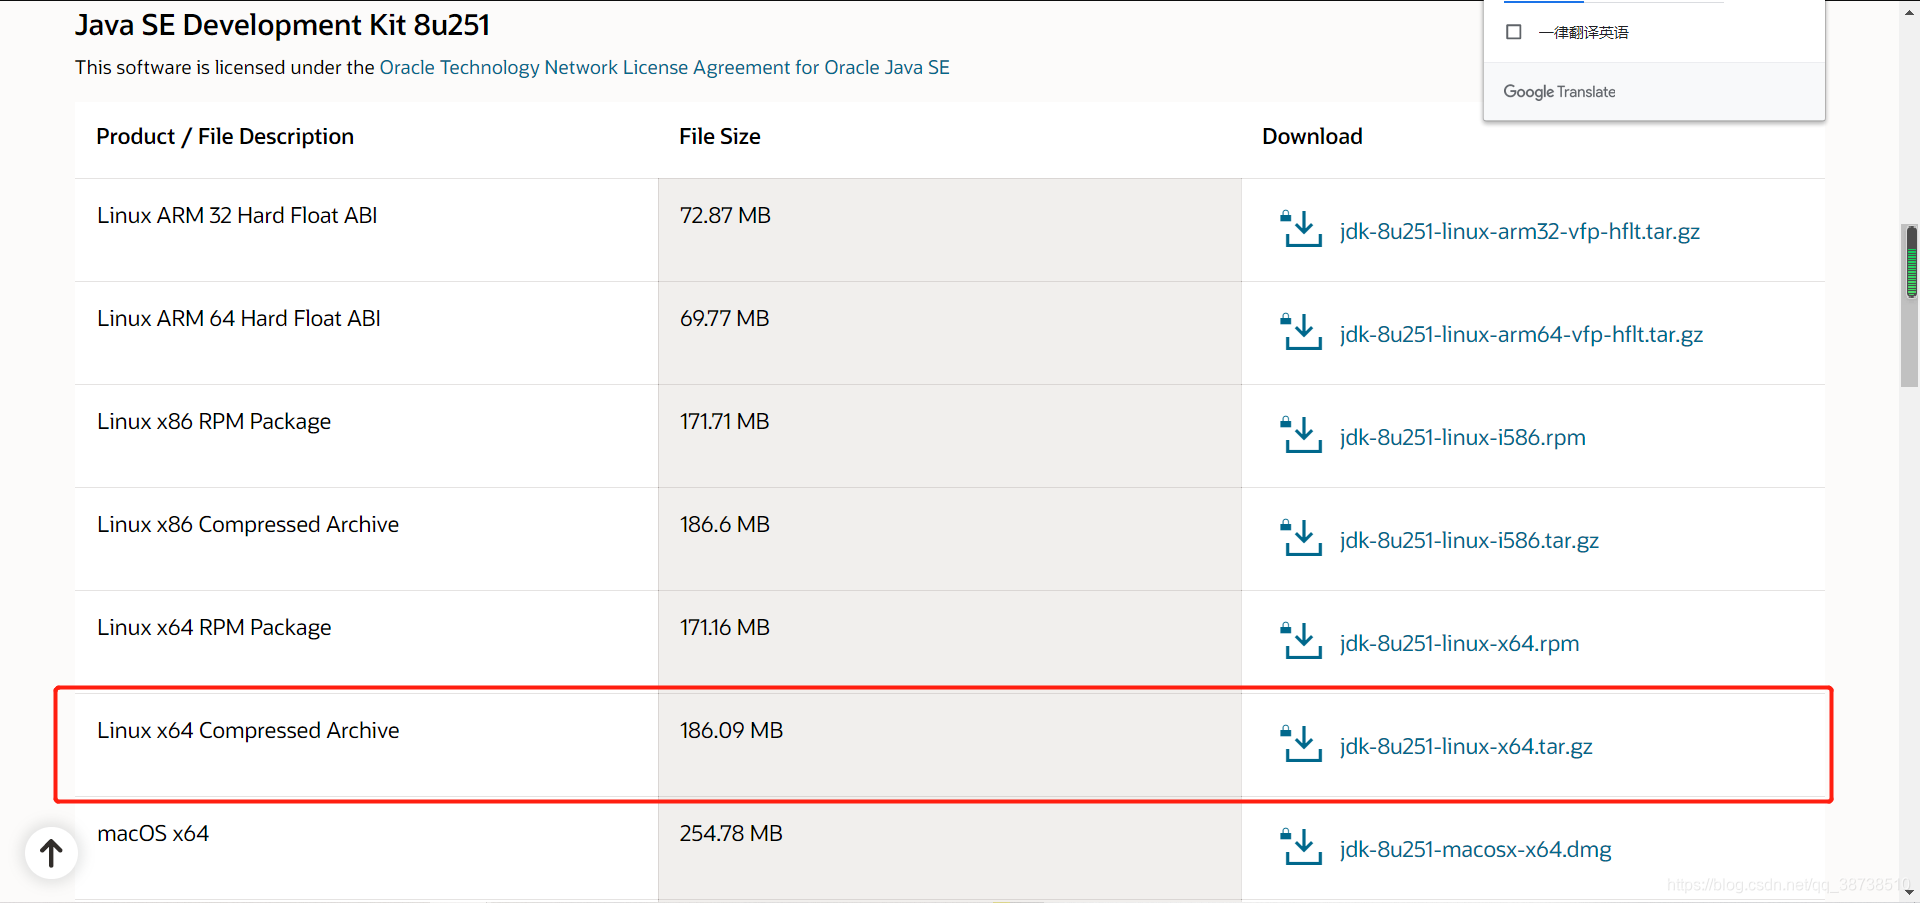Image resolution: width=1920 pixels, height=903 pixels.
Task: Click the 72.87 MB file size cell
Action: pyautogui.click(x=950, y=230)
